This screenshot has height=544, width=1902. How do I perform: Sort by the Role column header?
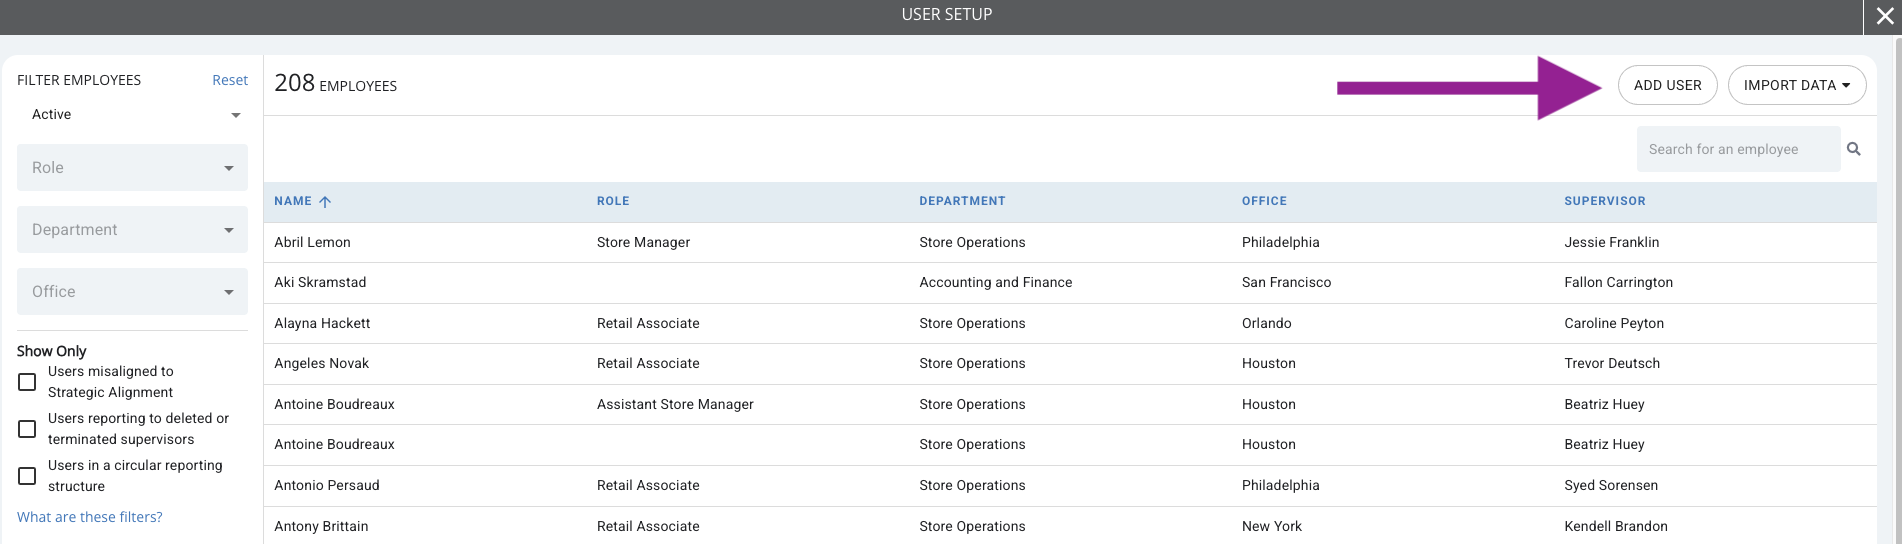coord(613,201)
